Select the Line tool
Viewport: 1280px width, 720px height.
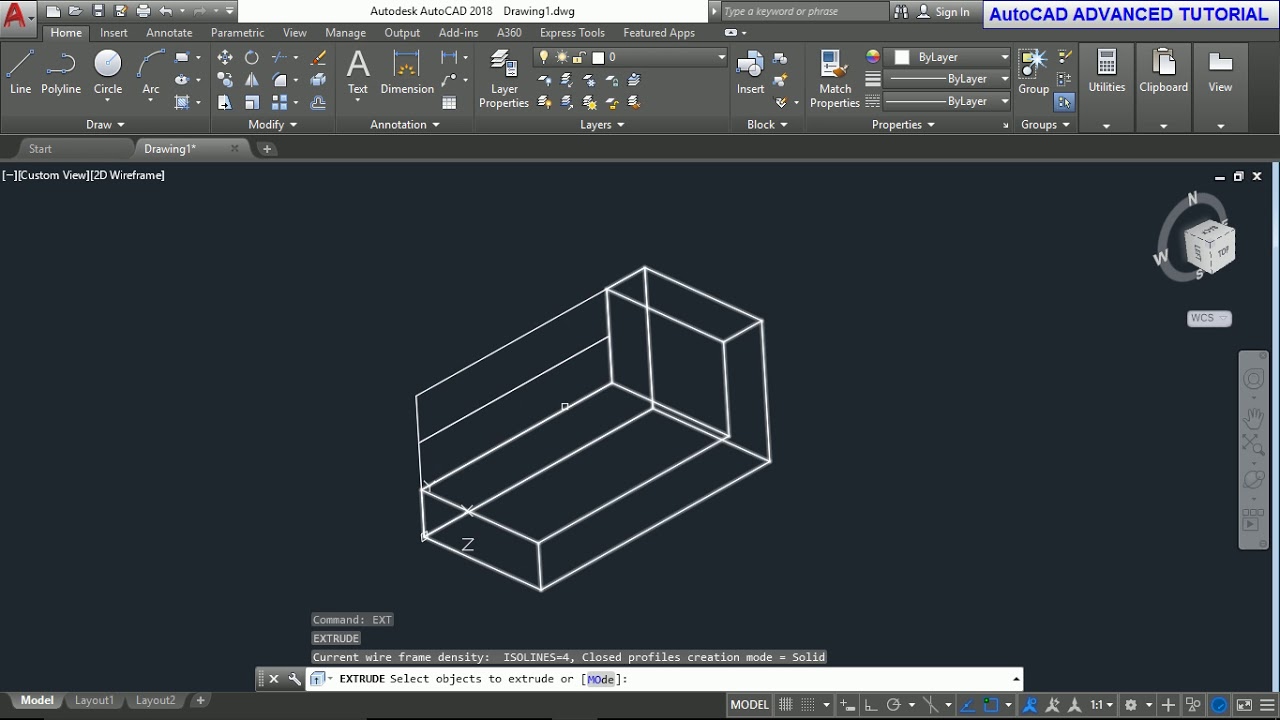(x=20, y=72)
